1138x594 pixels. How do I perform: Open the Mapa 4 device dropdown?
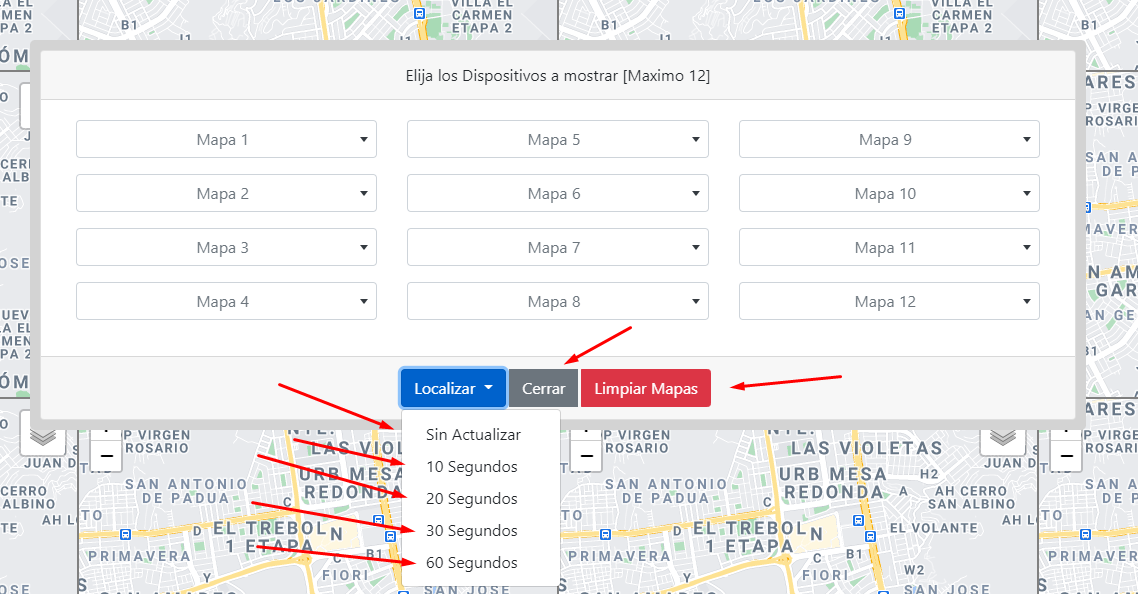tap(226, 302)
